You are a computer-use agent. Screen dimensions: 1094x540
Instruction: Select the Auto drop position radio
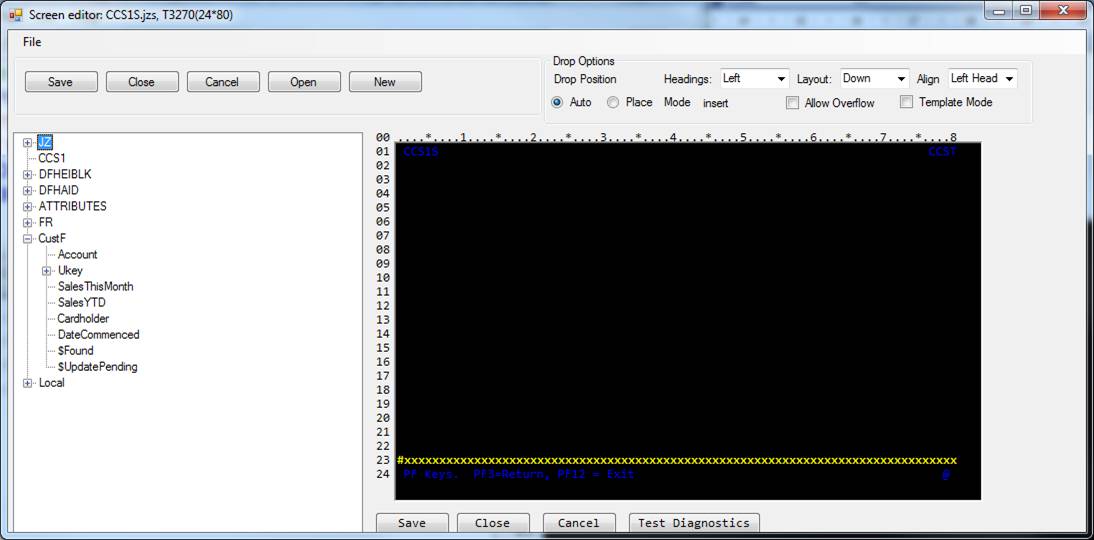pos(557,102)
